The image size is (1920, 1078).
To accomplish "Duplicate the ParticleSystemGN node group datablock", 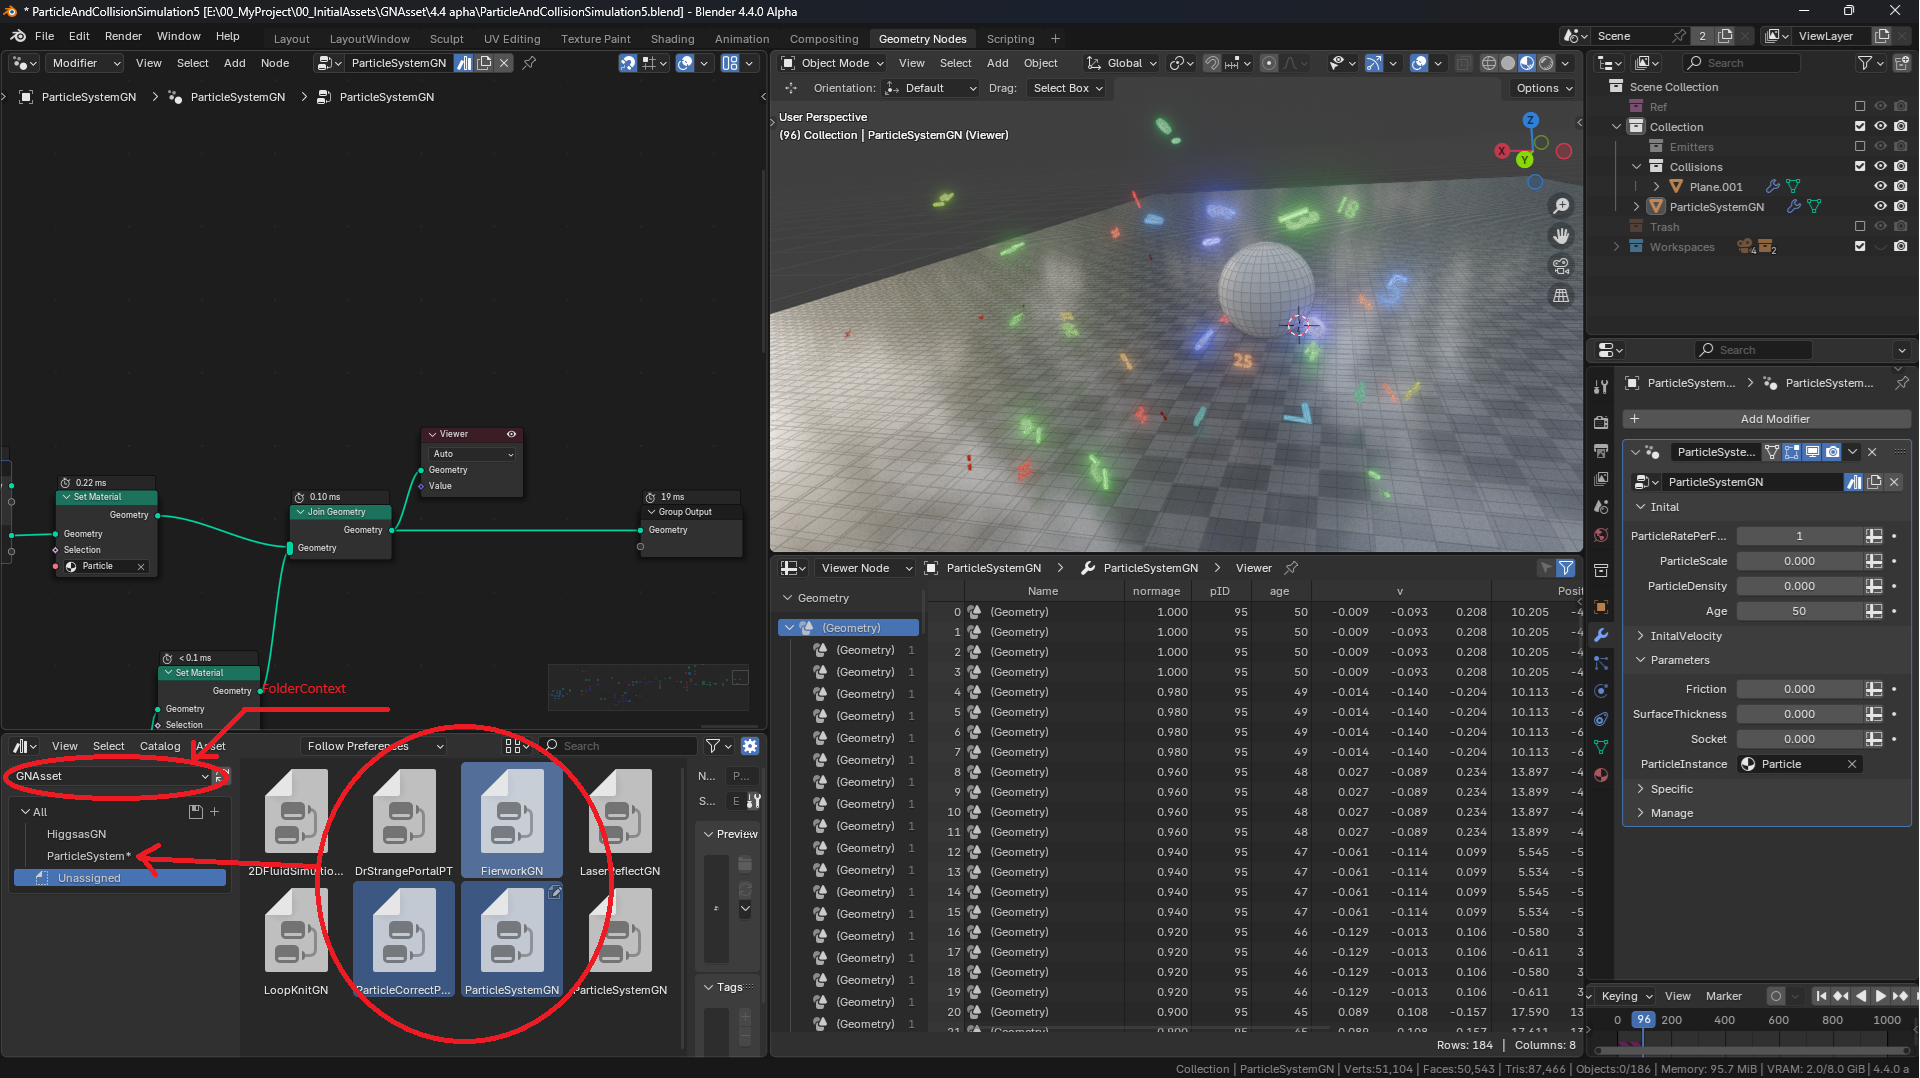I will point(485,63).
